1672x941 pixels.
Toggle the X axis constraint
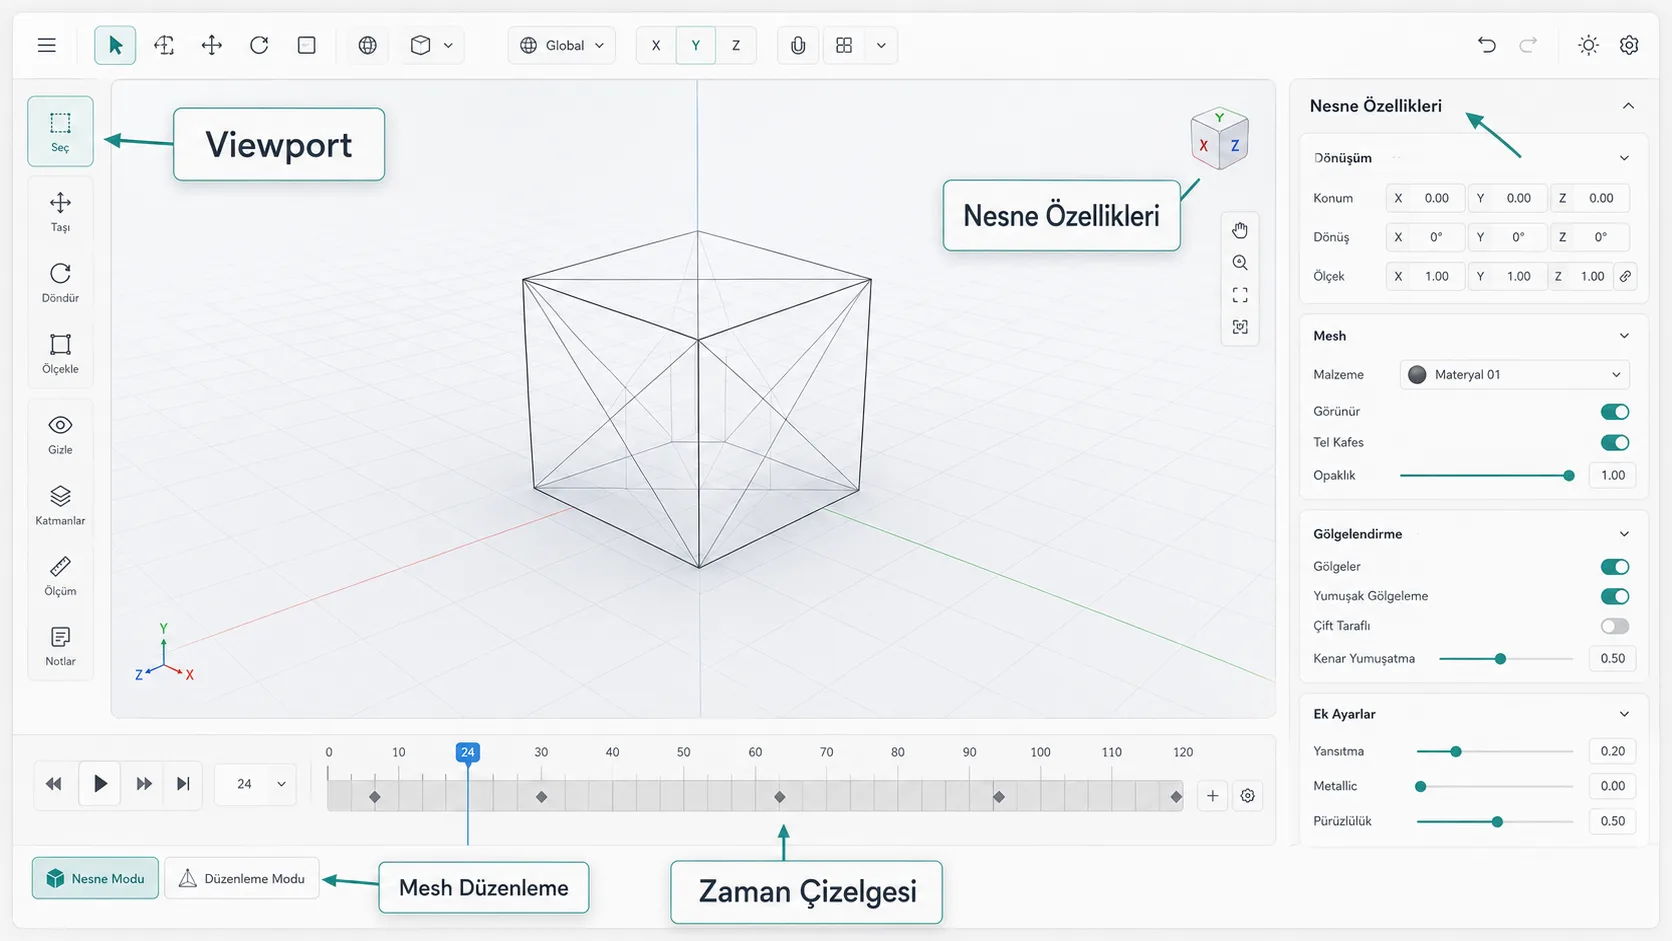[656, 45]
